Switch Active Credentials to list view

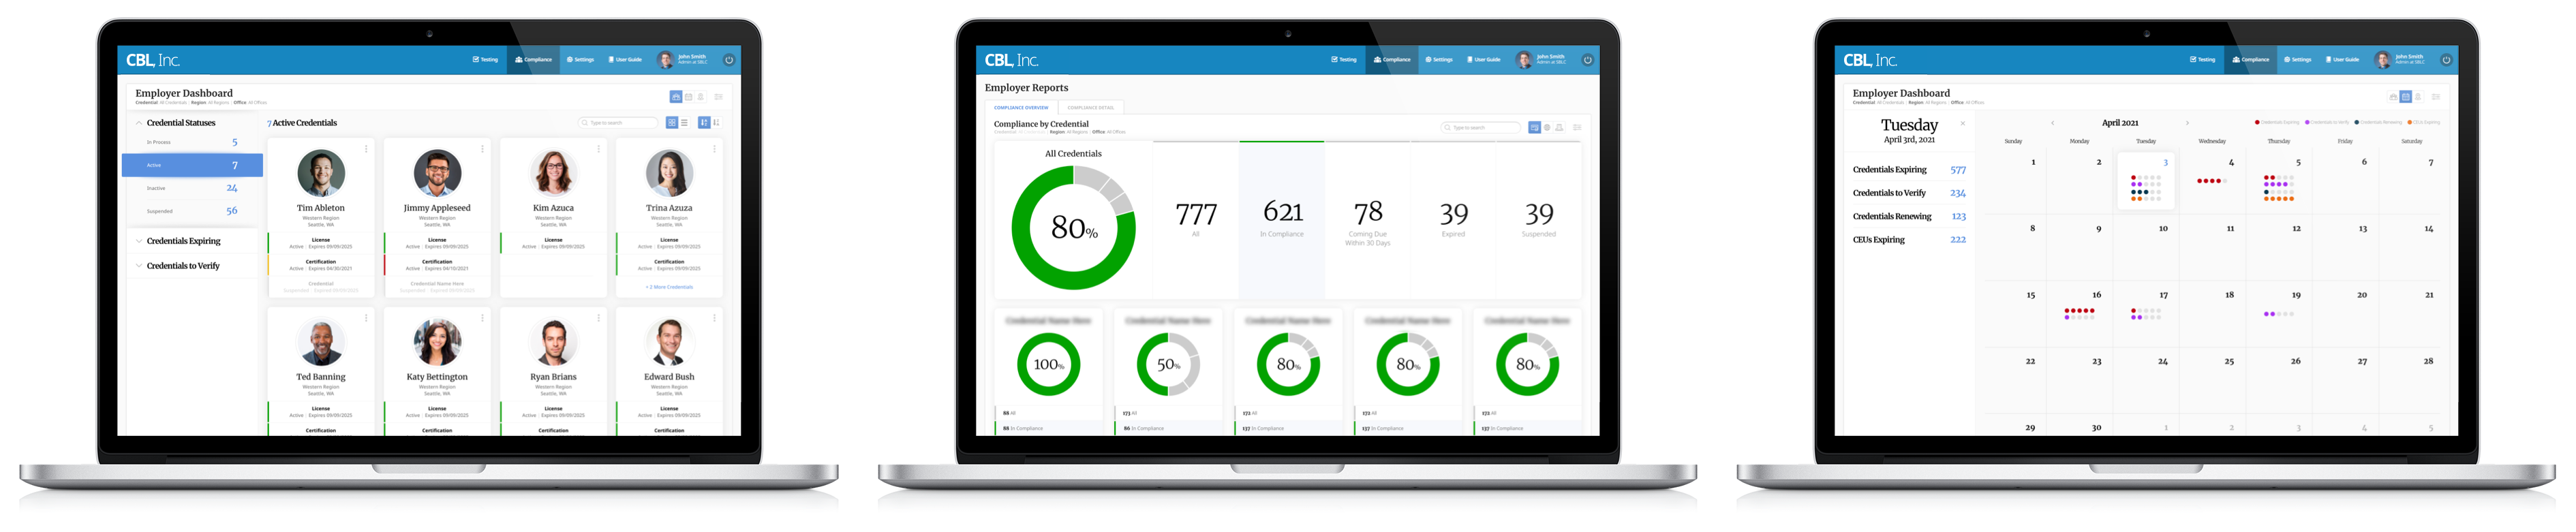[684, 123]
